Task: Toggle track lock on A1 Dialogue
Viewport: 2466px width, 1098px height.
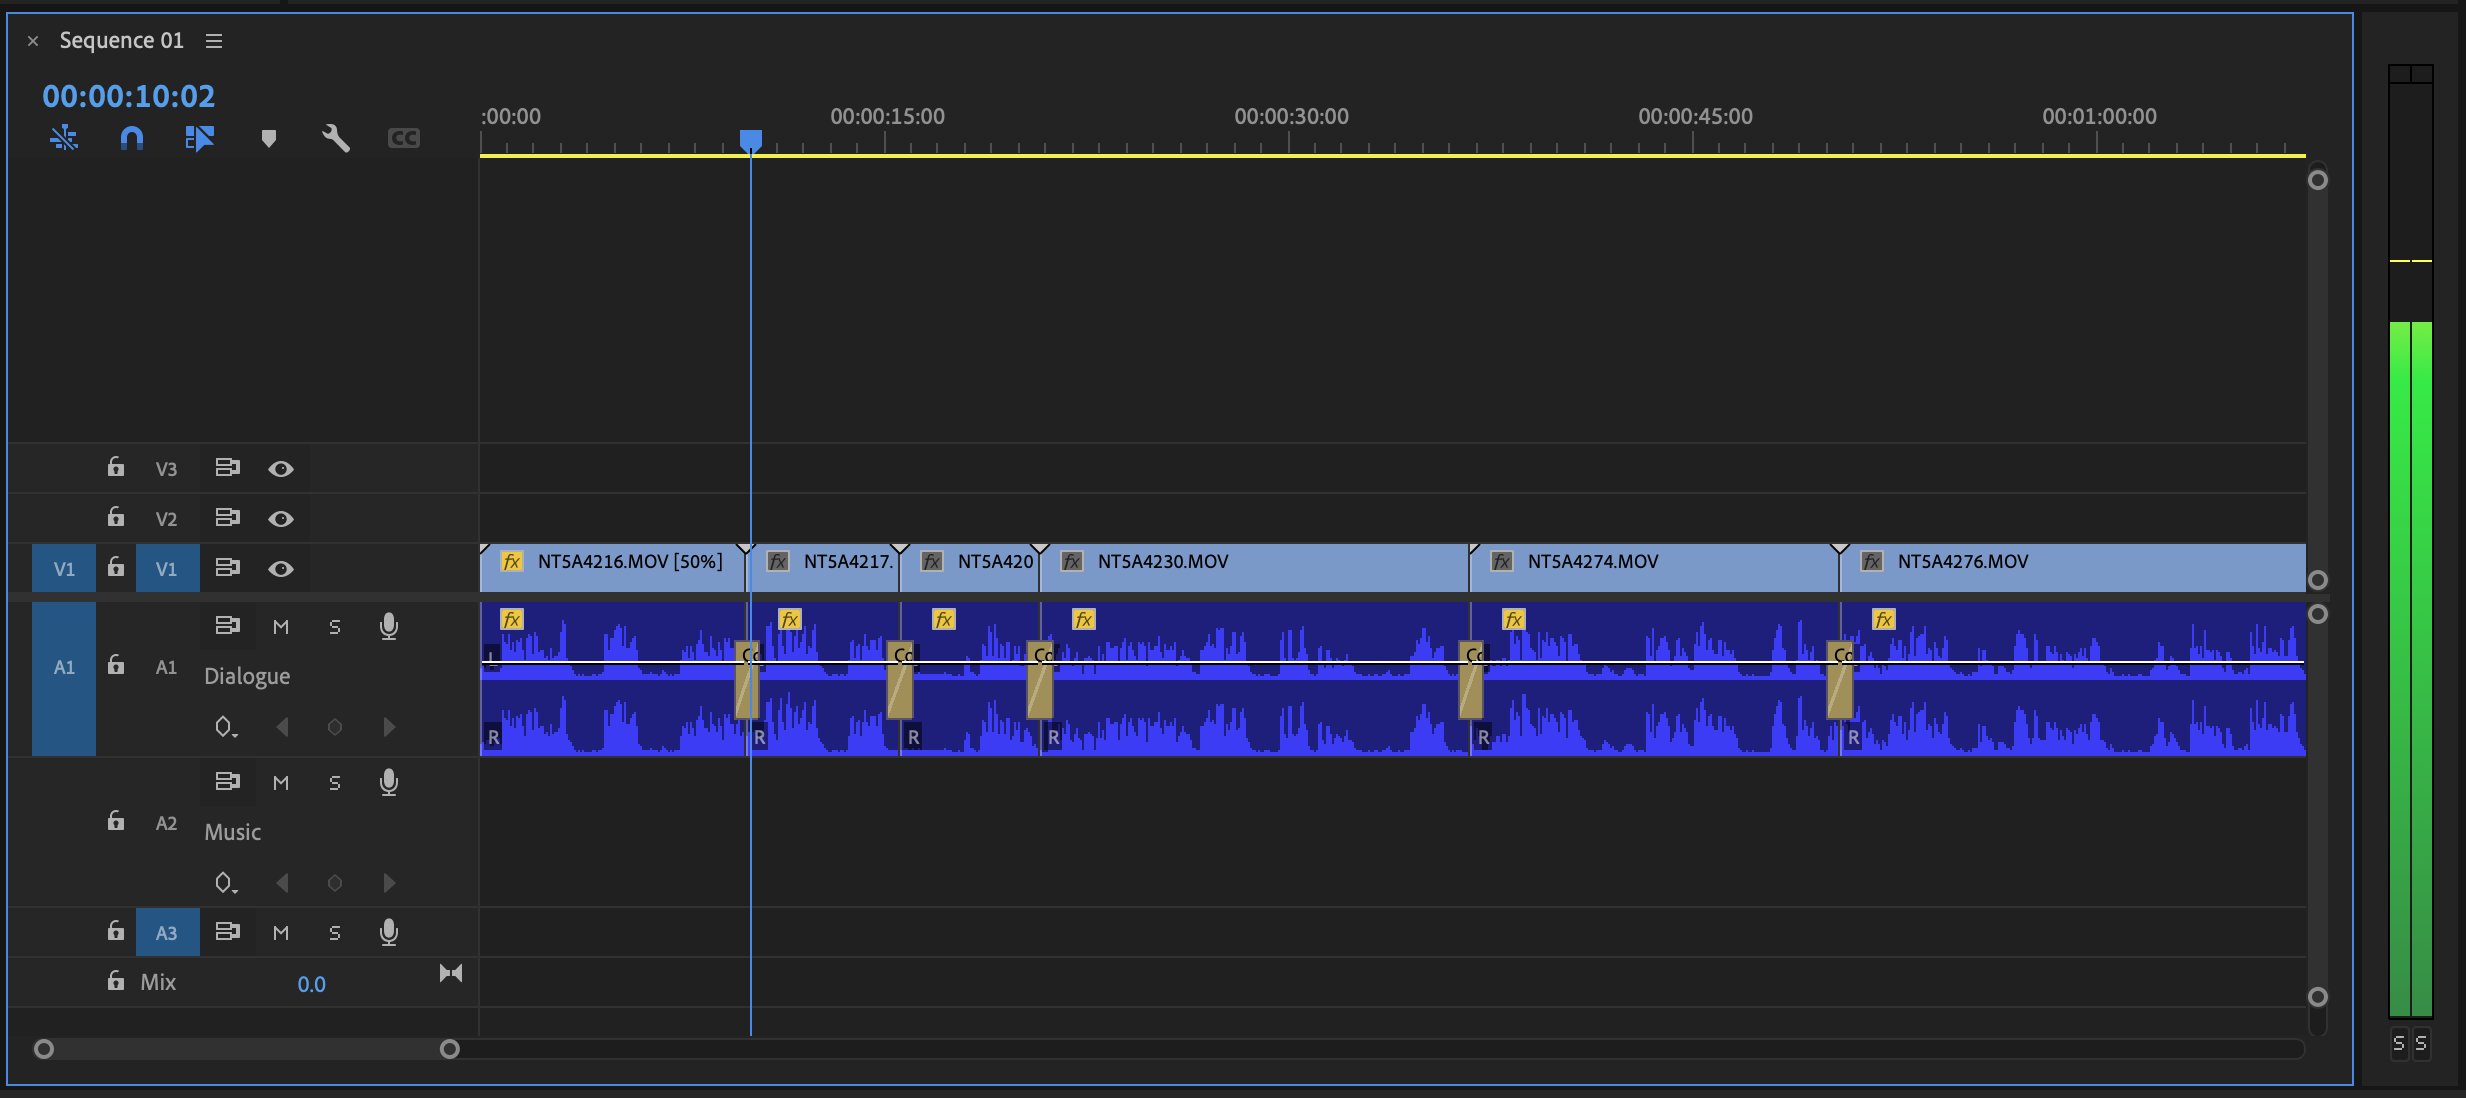Action: click(116, 665)
